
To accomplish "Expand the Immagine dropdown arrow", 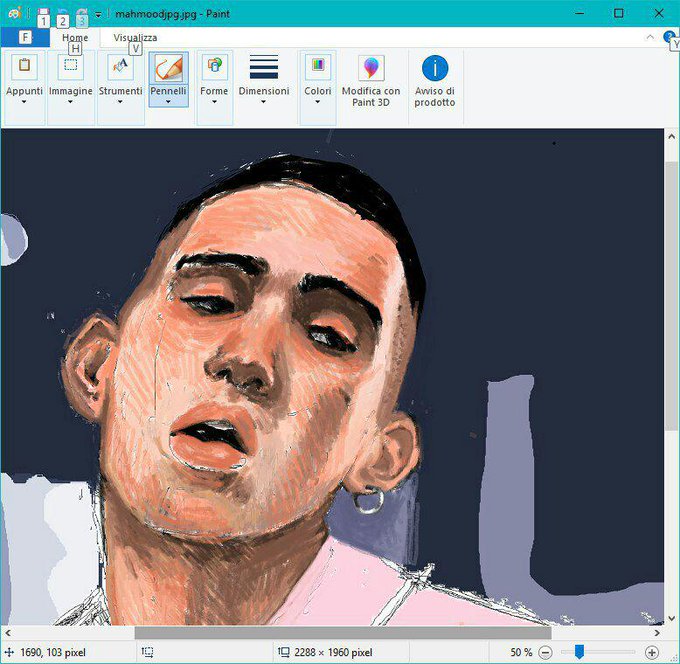I will [70, 102].
